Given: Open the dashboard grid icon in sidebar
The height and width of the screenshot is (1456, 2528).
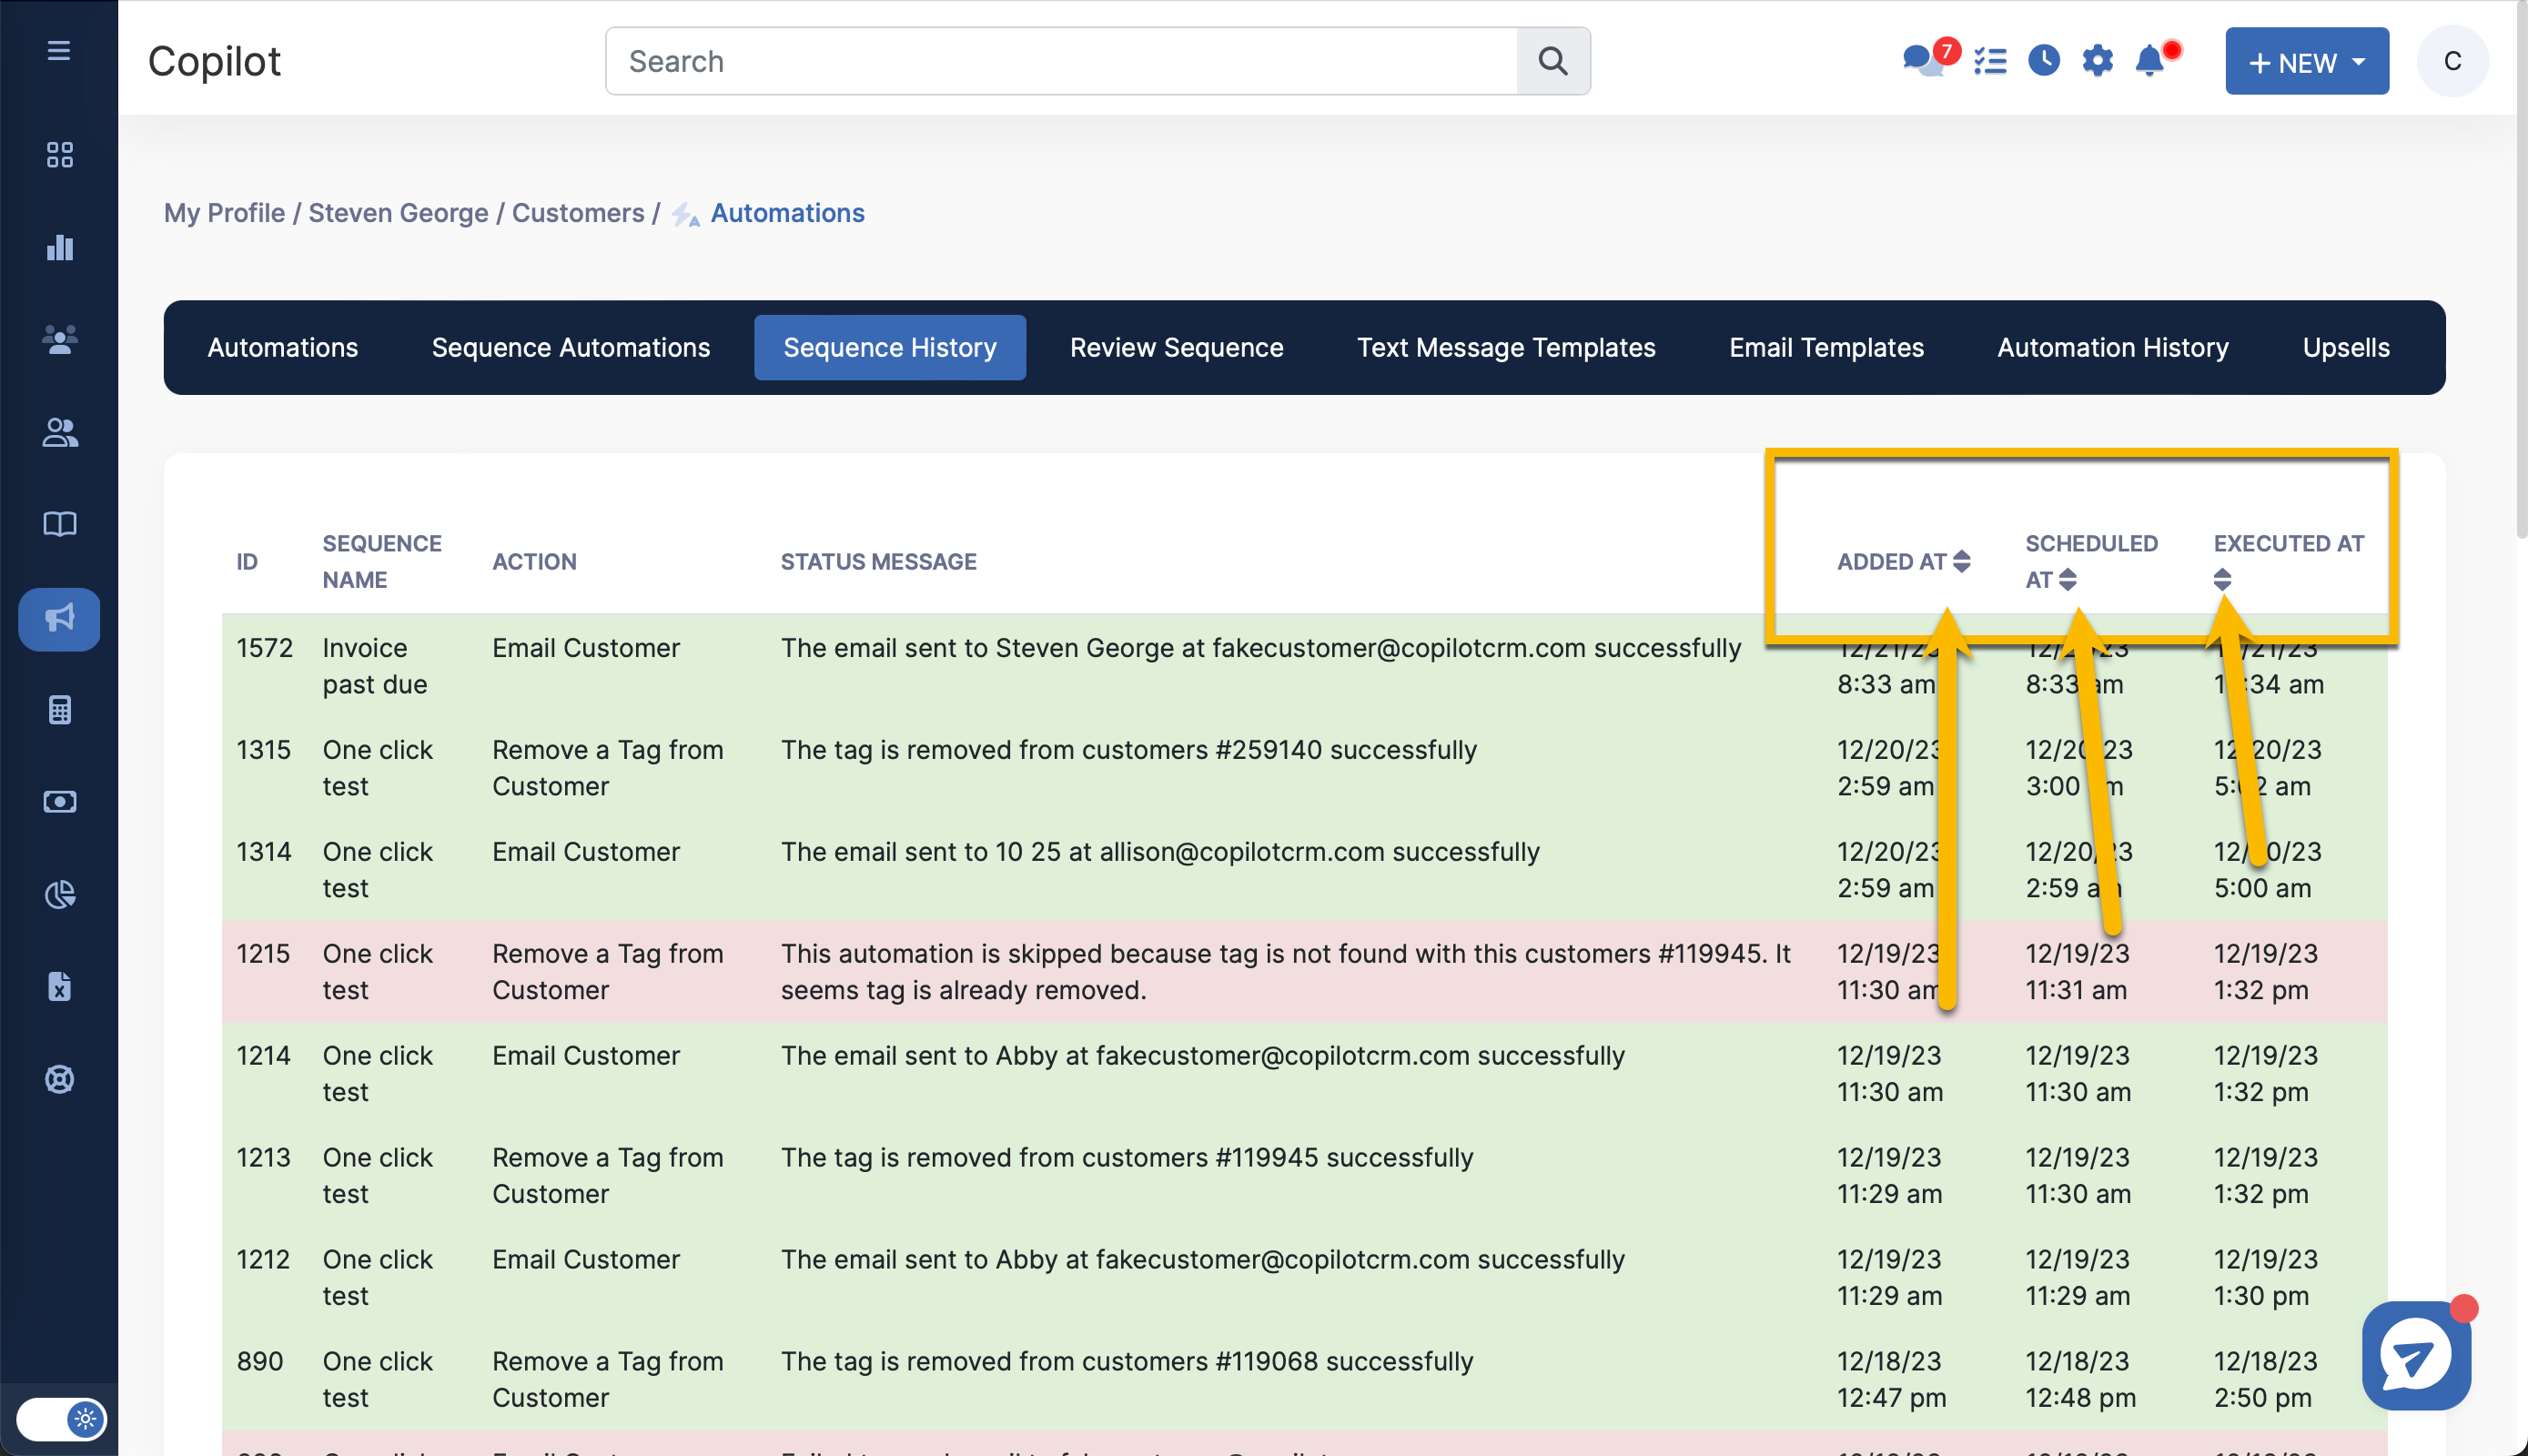Looking at the screenshot, I should click(x=59, y=154).
